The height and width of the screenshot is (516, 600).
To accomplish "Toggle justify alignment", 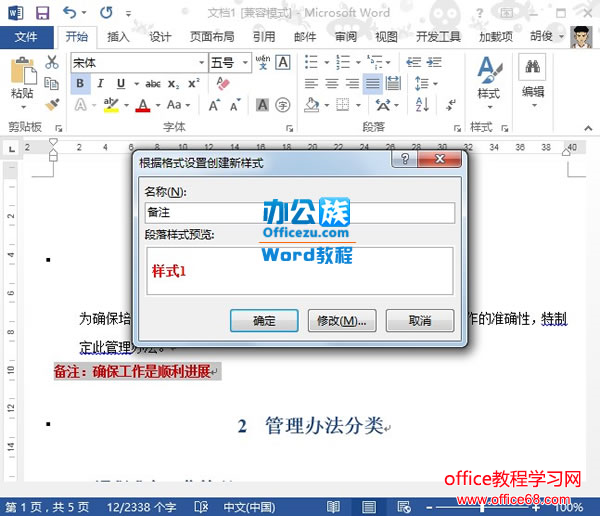I will pos(373,83).
